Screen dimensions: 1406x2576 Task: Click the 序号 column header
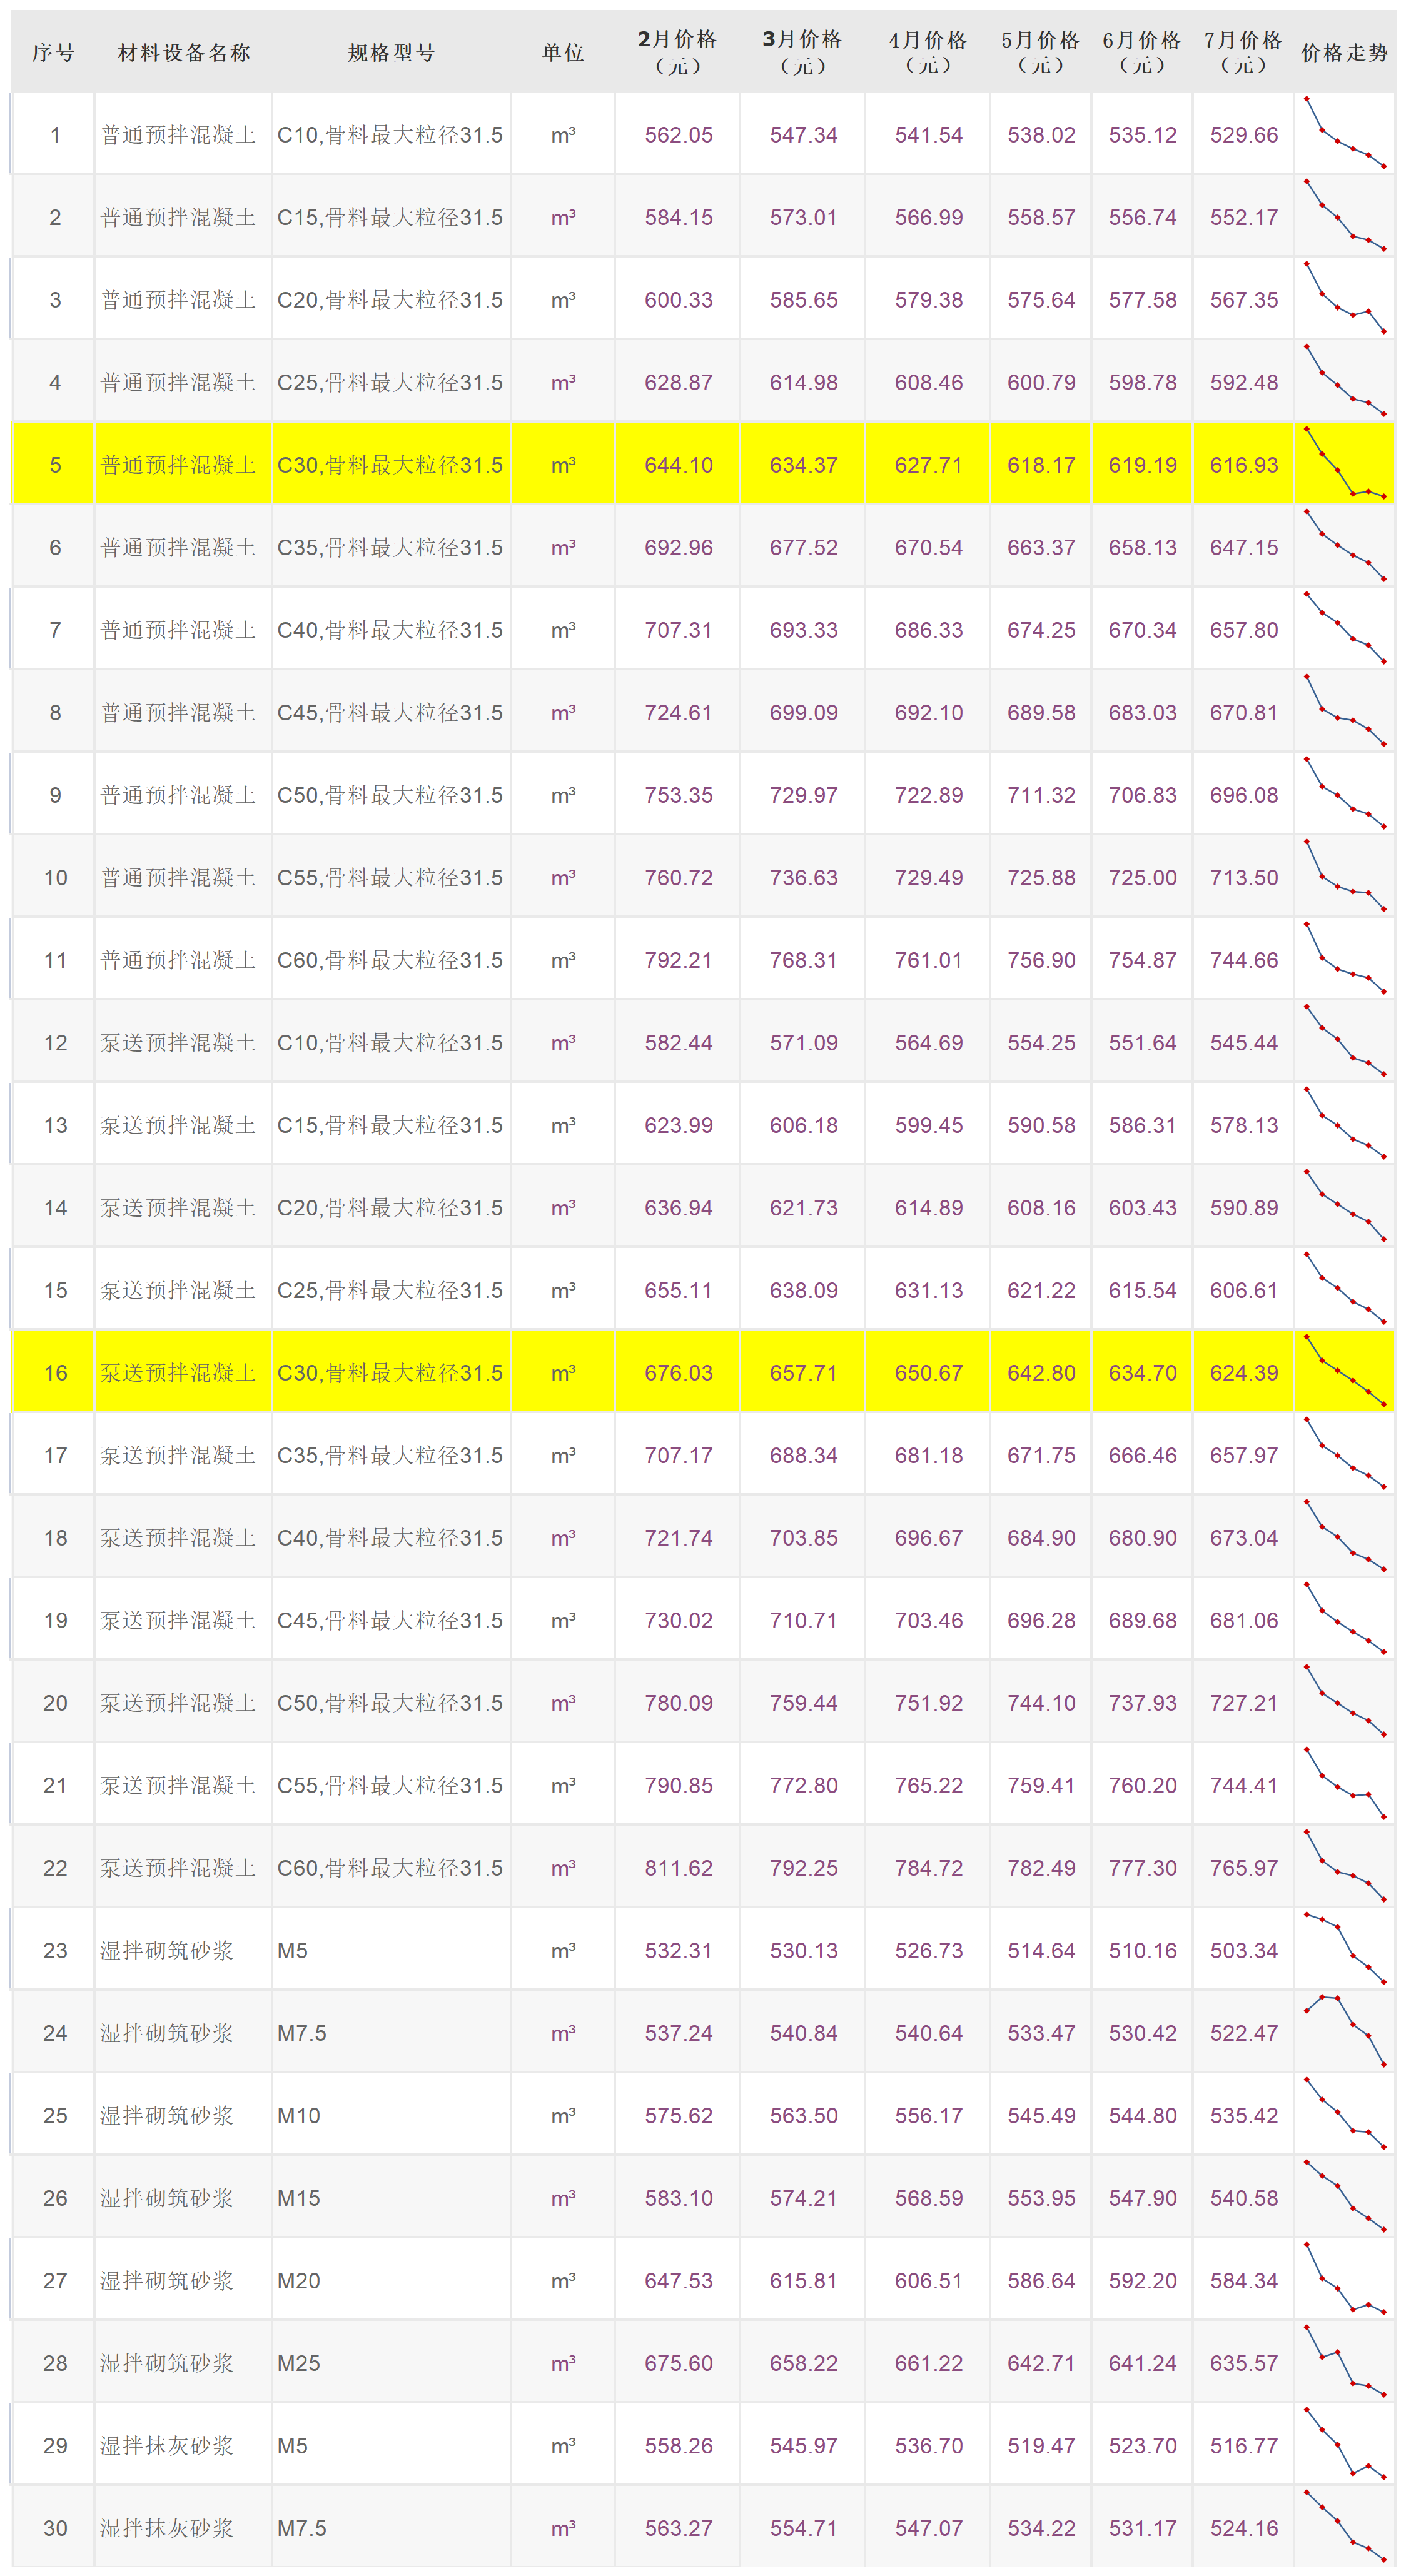click(x=54, y=53)
